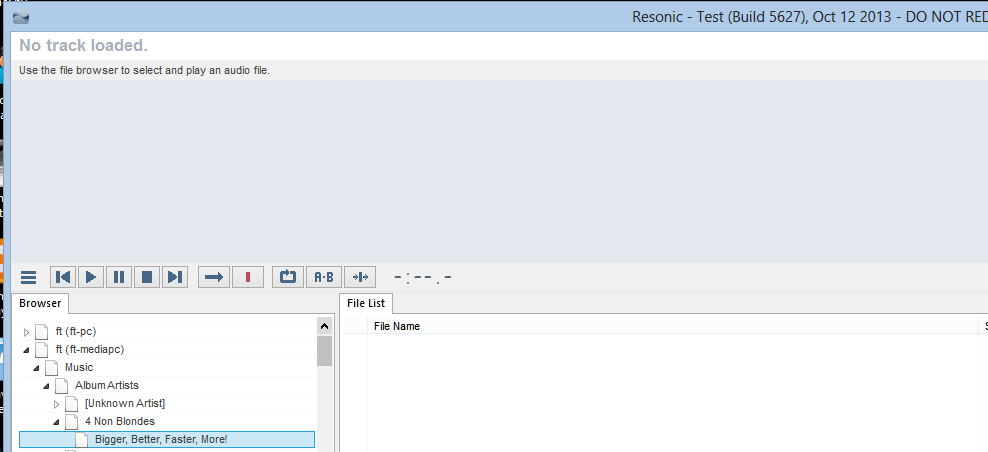Toggle the right-arrow play mode button
This screenshot has width=988, height=452.
click(213, 277)
